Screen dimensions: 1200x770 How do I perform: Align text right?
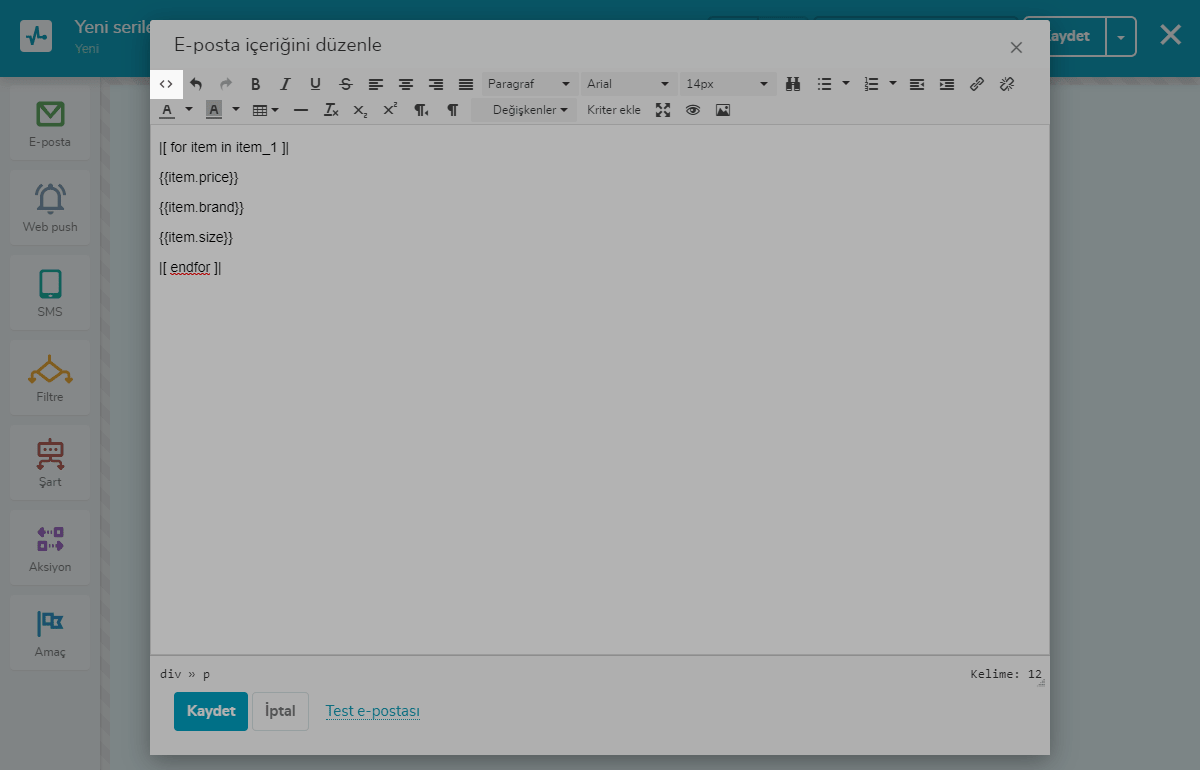[436, 84]
